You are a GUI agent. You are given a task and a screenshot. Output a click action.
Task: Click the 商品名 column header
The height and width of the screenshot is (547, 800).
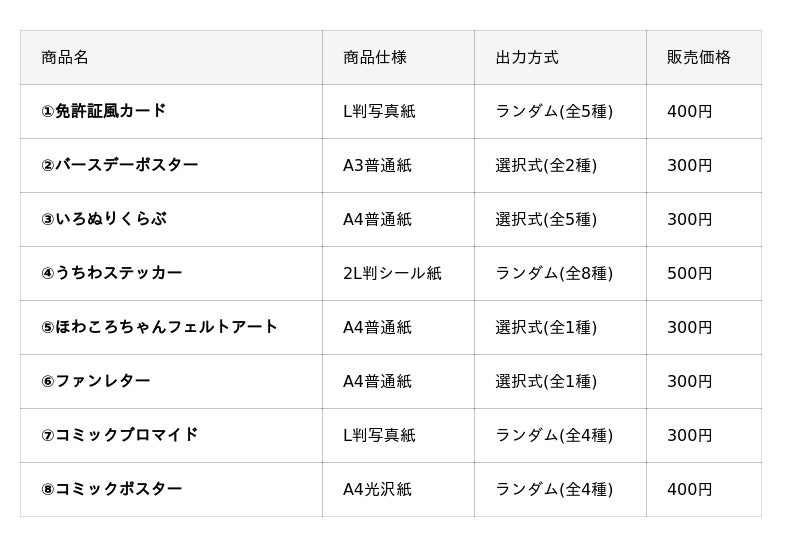[65, 58]
